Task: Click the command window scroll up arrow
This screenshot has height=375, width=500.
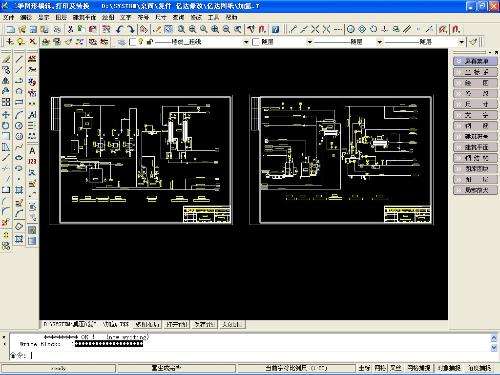Action: [x=494, y=338]
